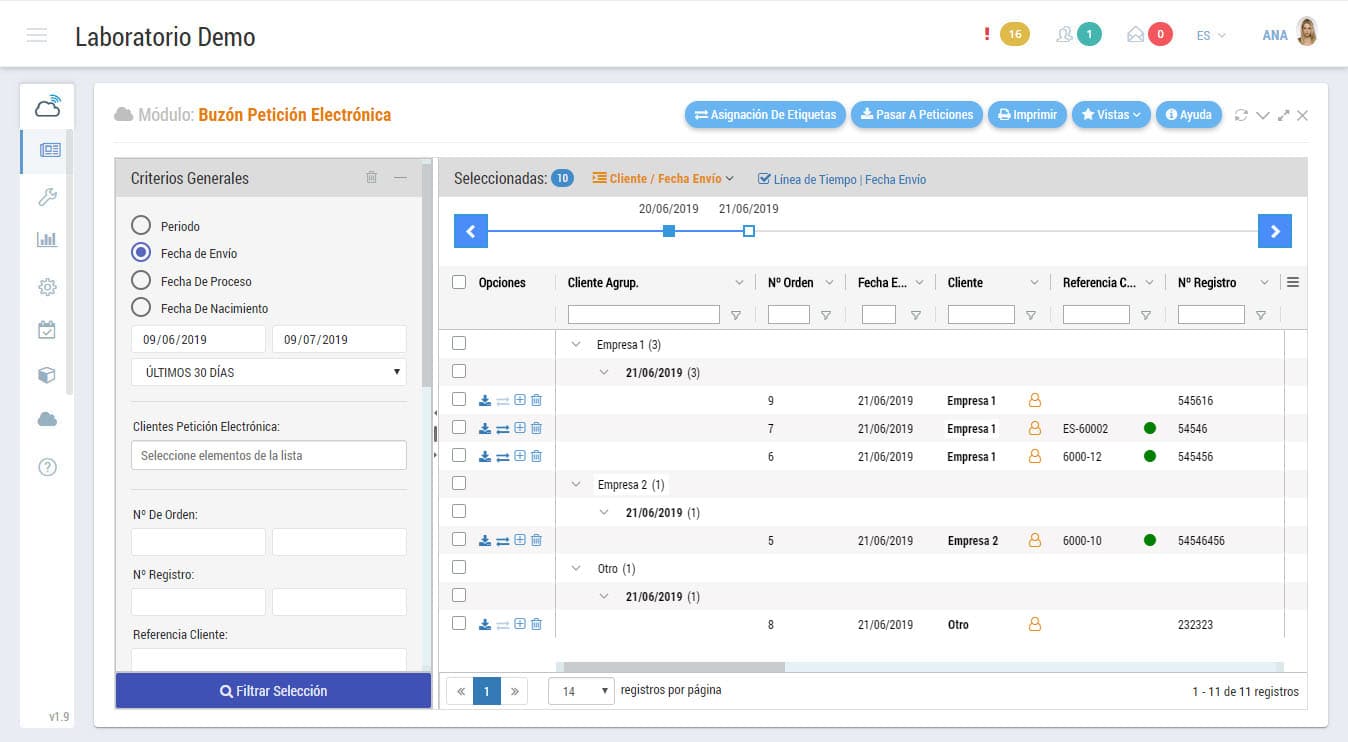This screenshot has width=1348, height=742.
Task: Click the Clientes Petición Electrónica selection field
Action: [269, 455]
